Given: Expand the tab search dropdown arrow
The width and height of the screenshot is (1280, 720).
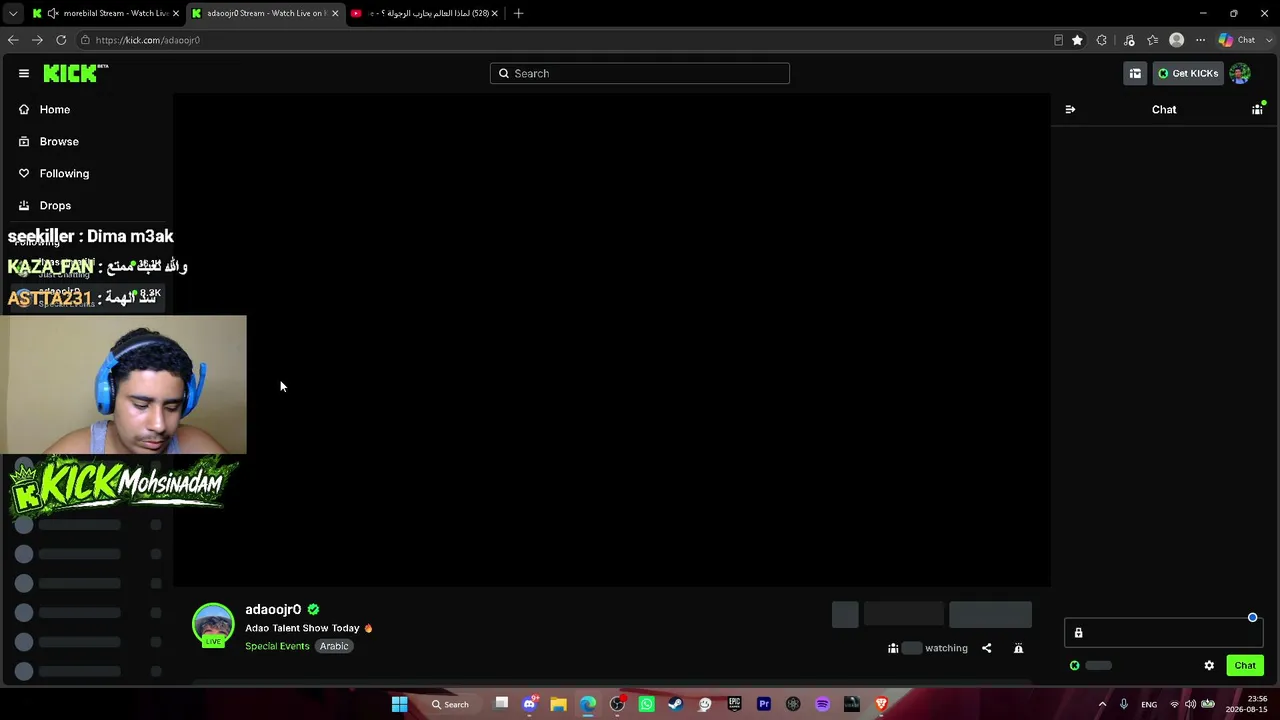Looking at the screenshot, I should click(13, 13).
